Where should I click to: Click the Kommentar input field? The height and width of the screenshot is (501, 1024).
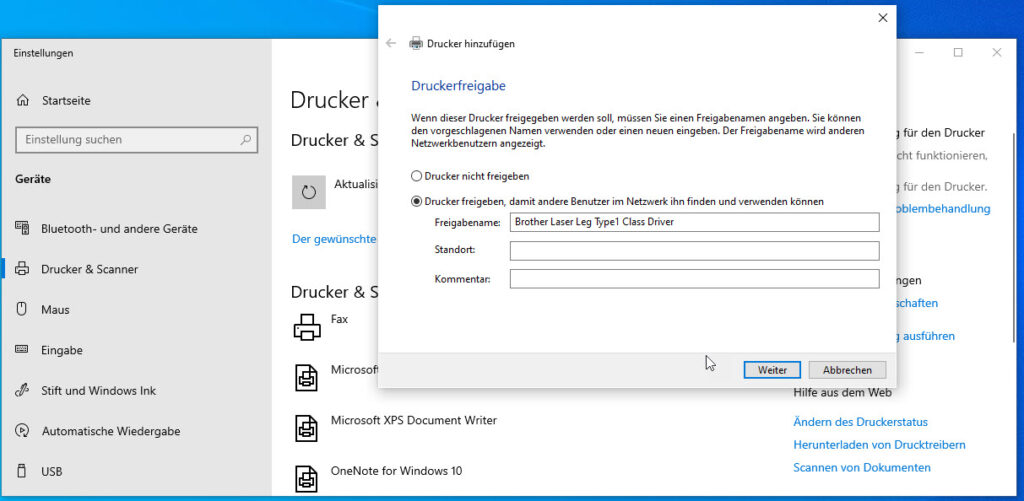coord(694,279)
